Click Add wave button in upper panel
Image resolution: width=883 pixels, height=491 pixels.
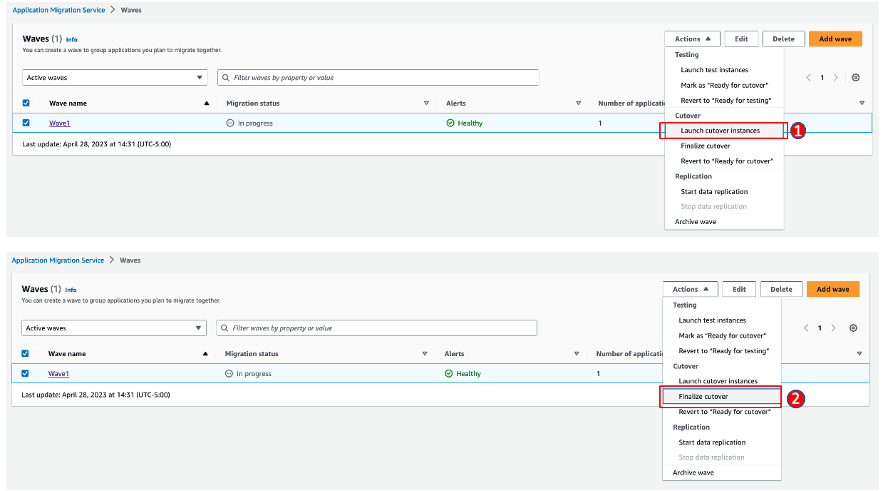tap(835, 39)
